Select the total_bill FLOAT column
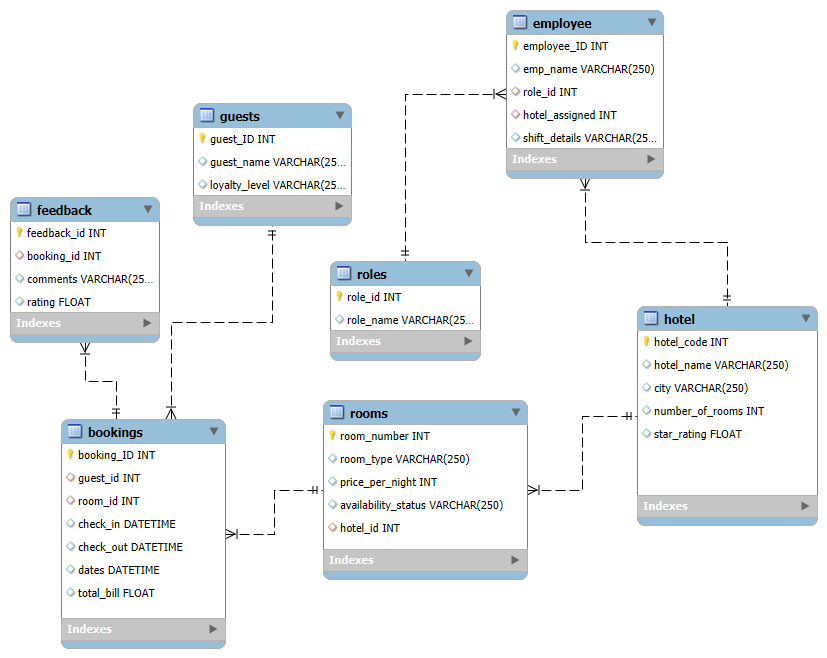827x658 pixels. coord(116,593)
